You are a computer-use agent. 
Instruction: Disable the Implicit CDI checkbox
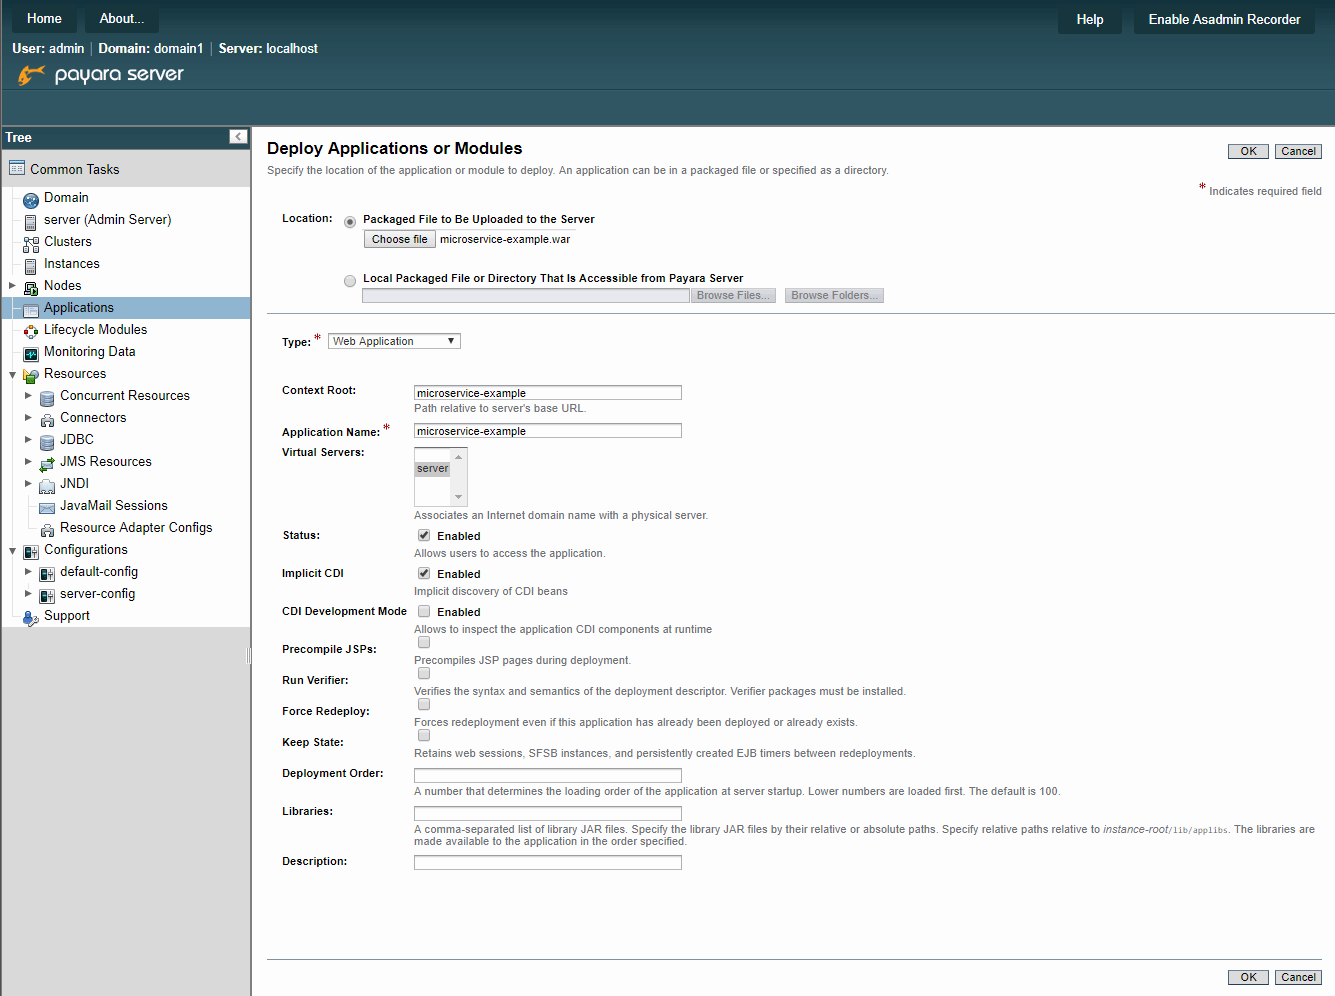[x=423, y=573]
